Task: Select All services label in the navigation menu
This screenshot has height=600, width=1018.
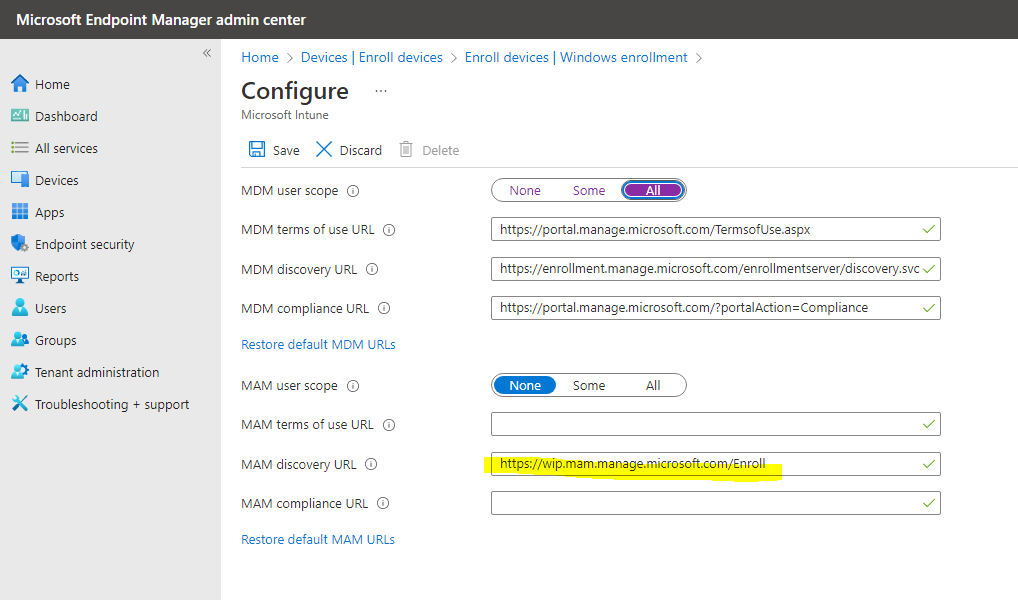Action: point(66,148)
